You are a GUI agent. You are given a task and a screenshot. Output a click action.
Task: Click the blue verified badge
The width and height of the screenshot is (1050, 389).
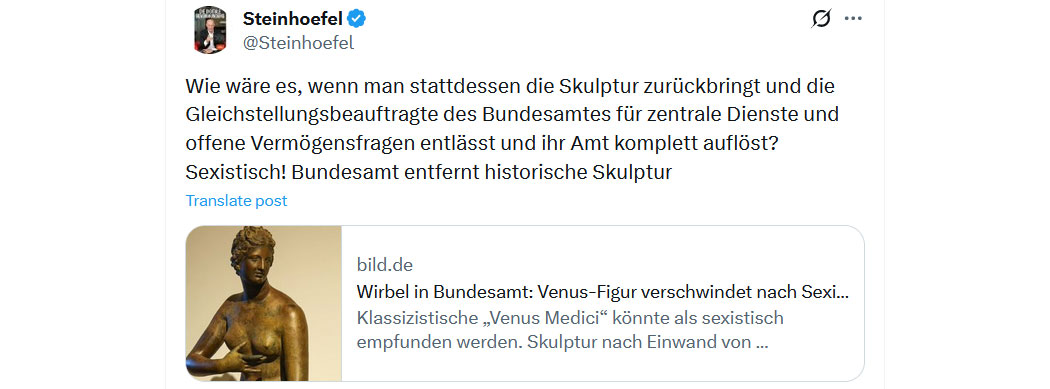356,19
